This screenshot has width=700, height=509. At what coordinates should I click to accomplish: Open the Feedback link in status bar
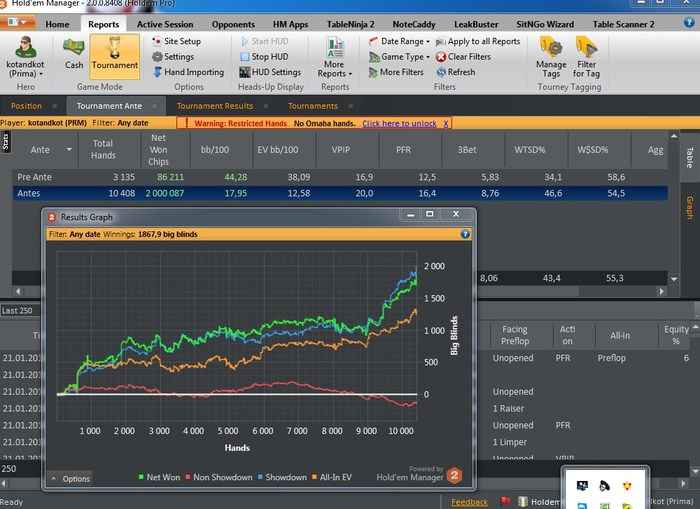pos(469,502)
